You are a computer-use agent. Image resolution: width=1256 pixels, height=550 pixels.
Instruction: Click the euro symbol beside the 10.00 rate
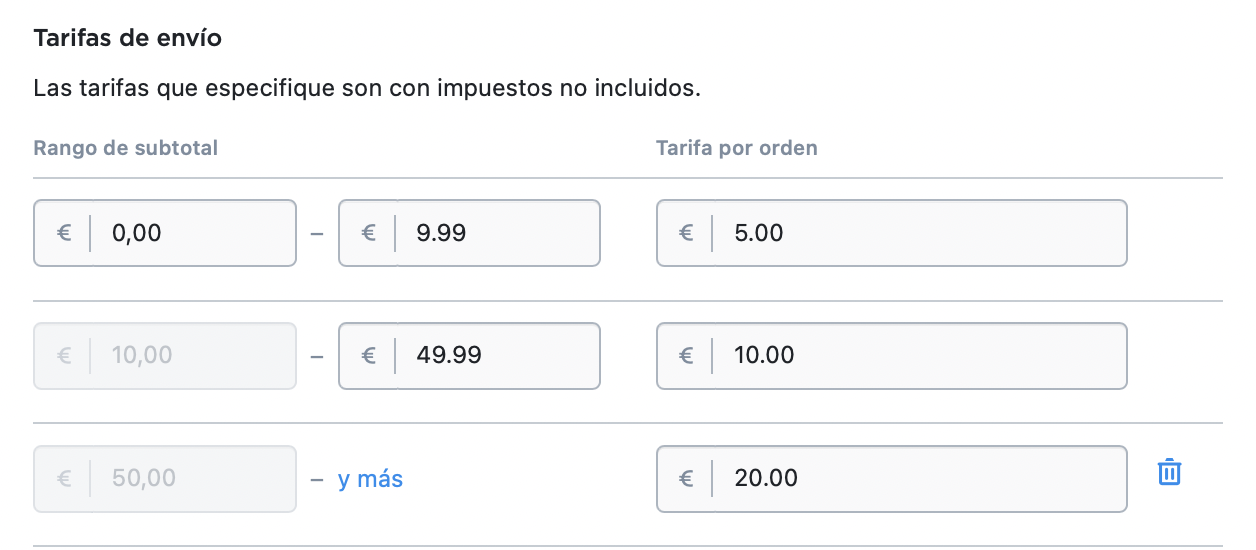pyautogui.click(x=686, y=355)
